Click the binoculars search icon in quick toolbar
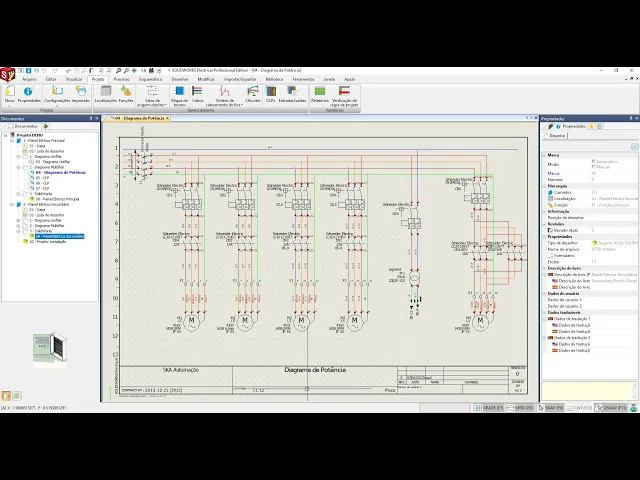The width and height of the screenshot is (640, 480). click(151, 71)
